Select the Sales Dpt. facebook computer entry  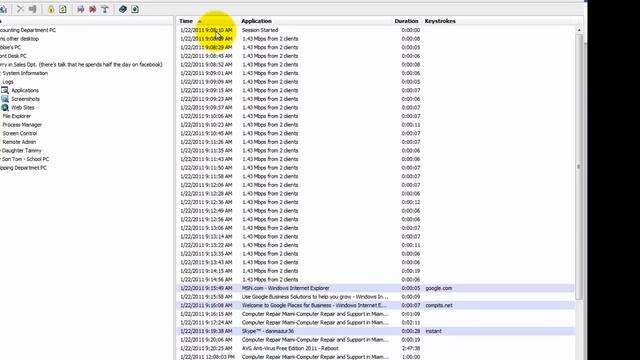point(81,64)
